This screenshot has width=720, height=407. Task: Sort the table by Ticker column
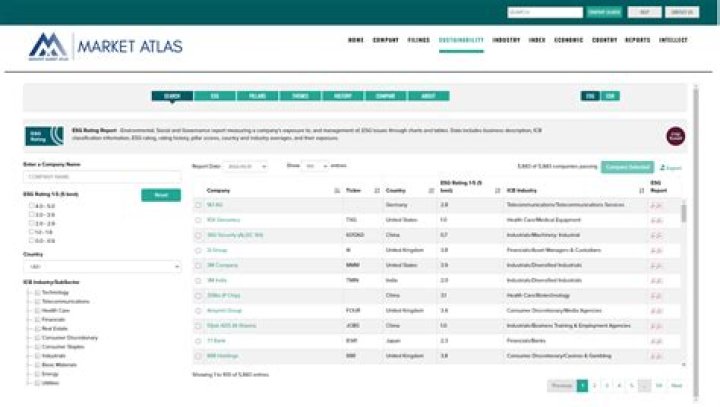(377, 191)
